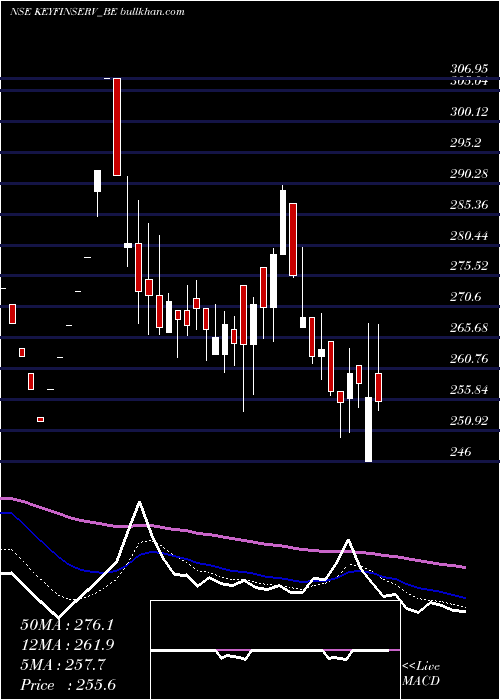Click the 255.84 price level label

[469, 390]
